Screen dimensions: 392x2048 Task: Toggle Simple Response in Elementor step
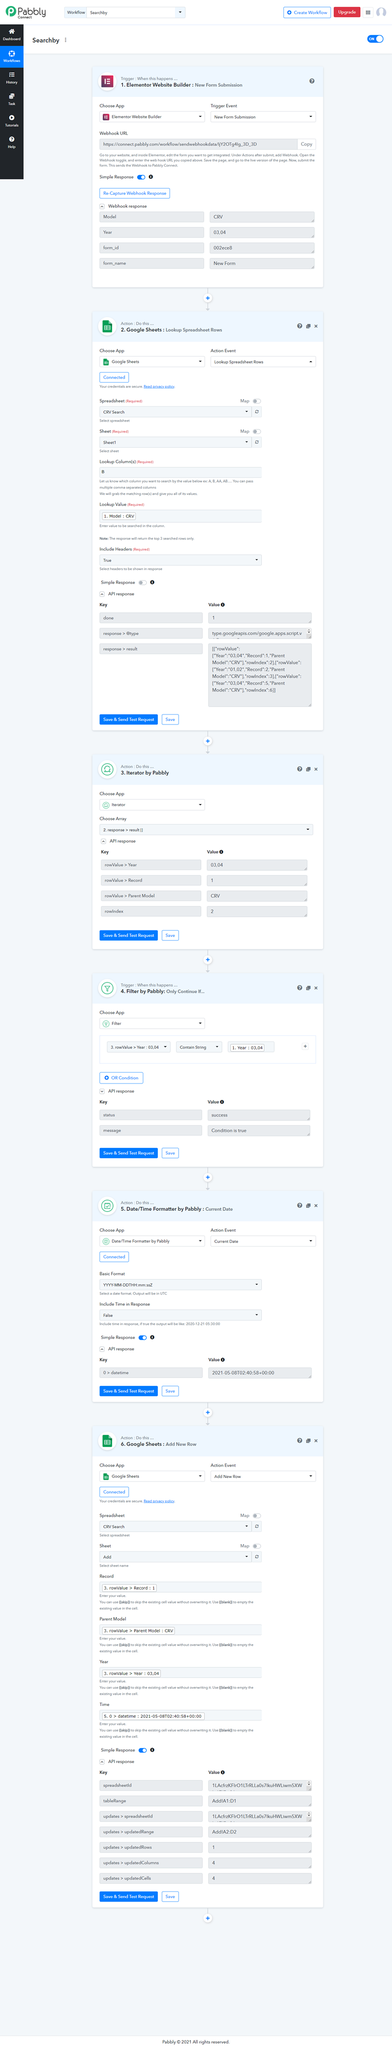tap(141, 177)
